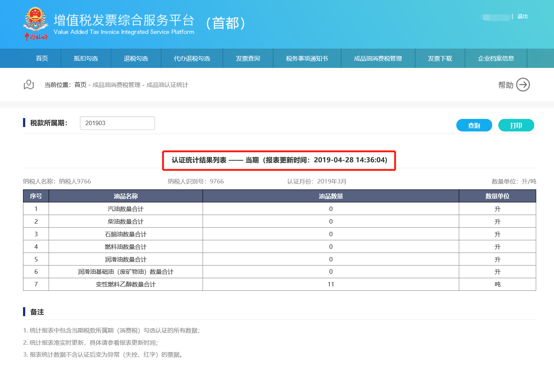Image resolution: width=554 pixels, height=374 pixels.
Task: Click the 打印 print button
Action: [x=516, y=125]
